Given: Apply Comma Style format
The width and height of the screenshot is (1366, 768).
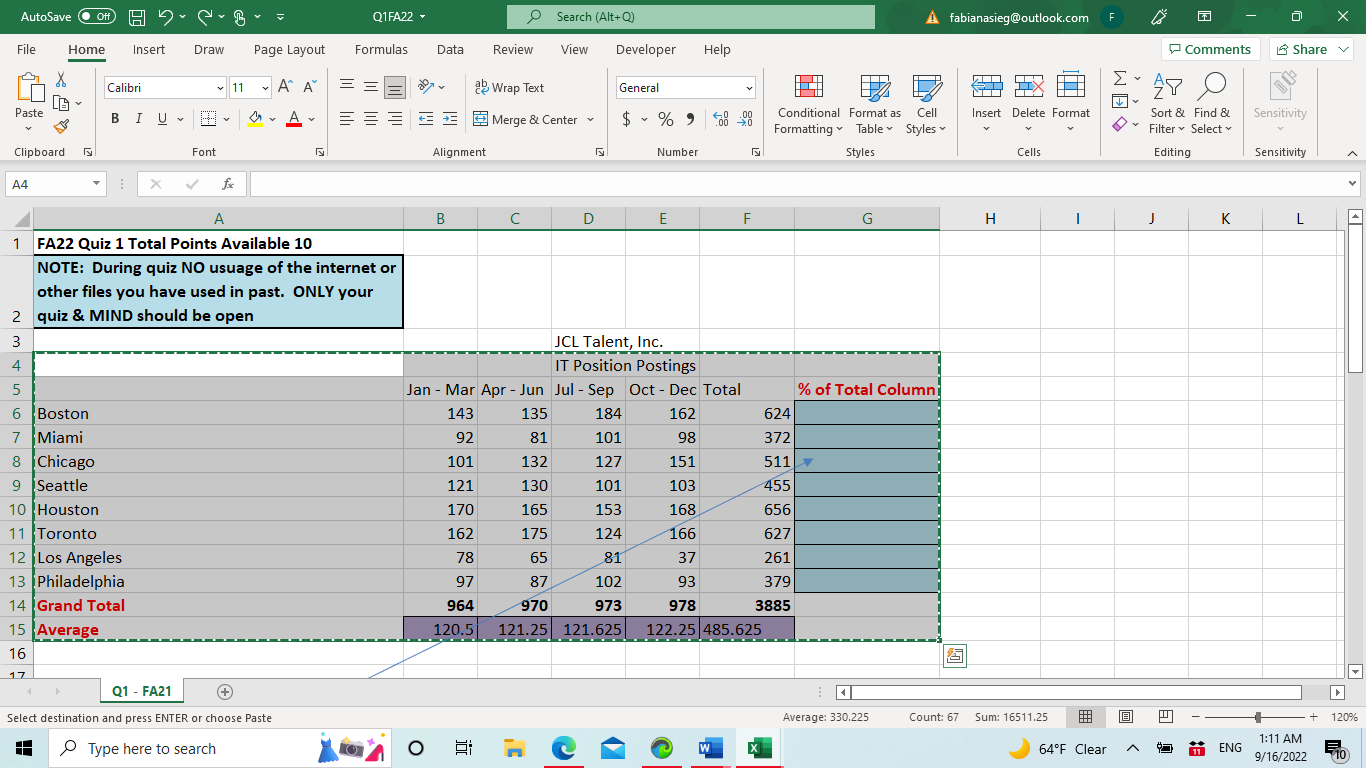Looking at the screenshot, I should pos(690,119).
